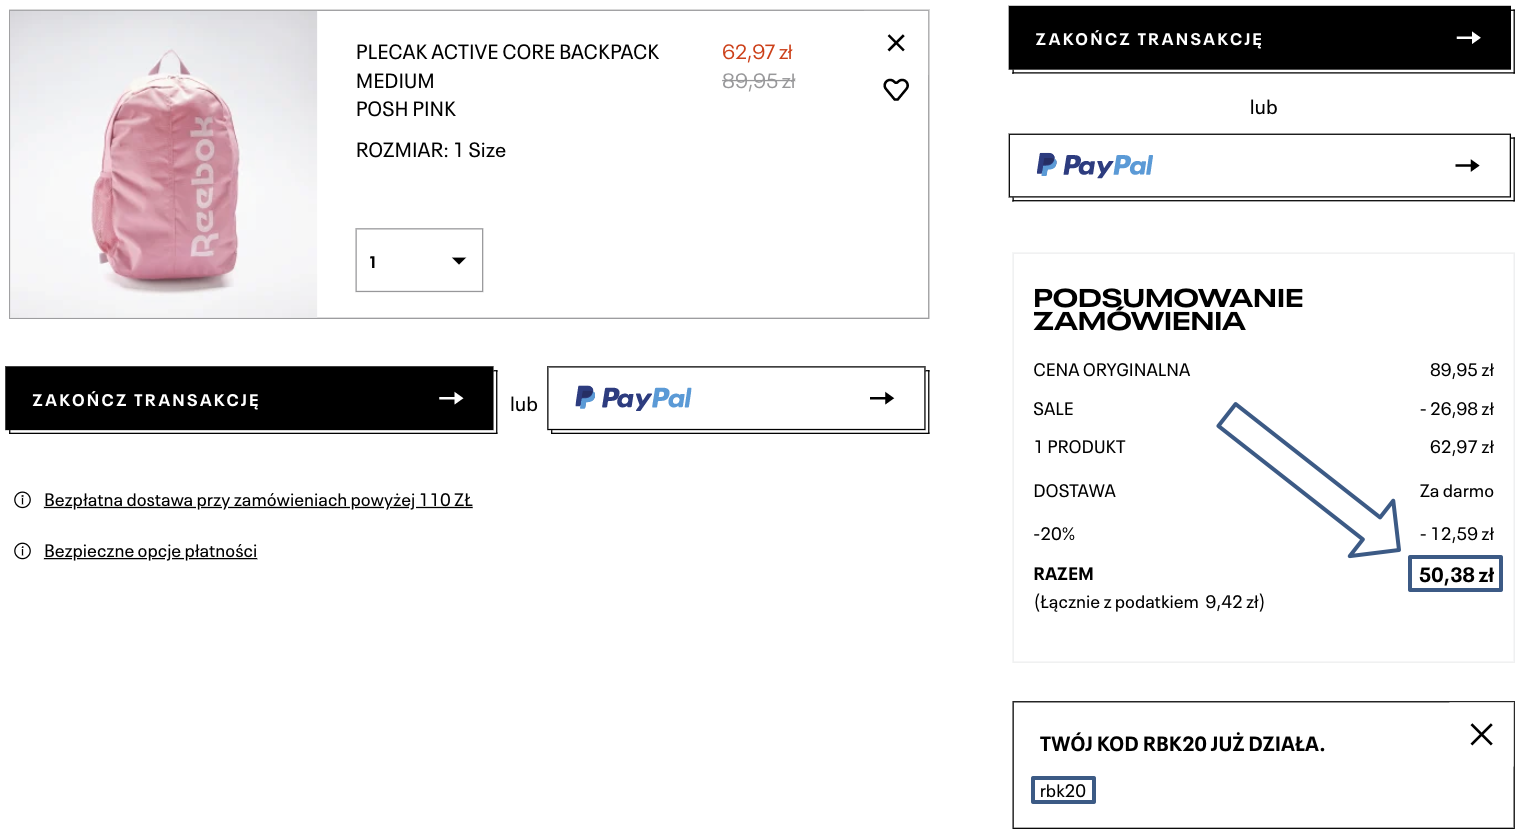
Task: Choose PayPal button in right sidebar
Action: tap(1259, 166)
